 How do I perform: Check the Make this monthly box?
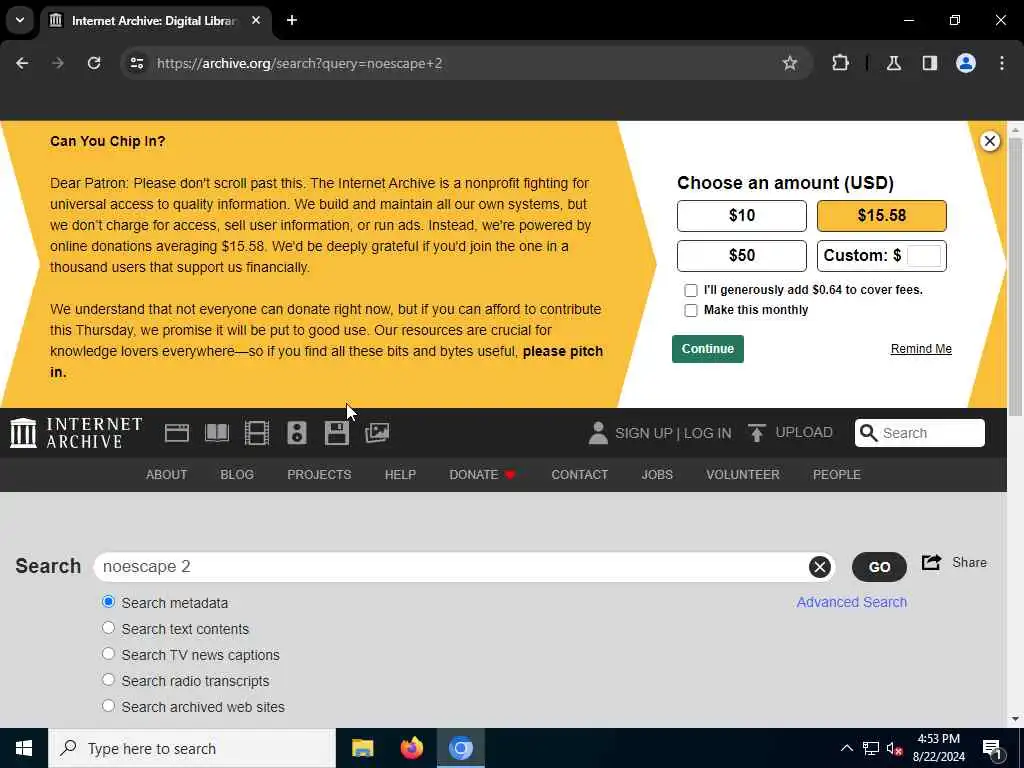pos(690,310)
